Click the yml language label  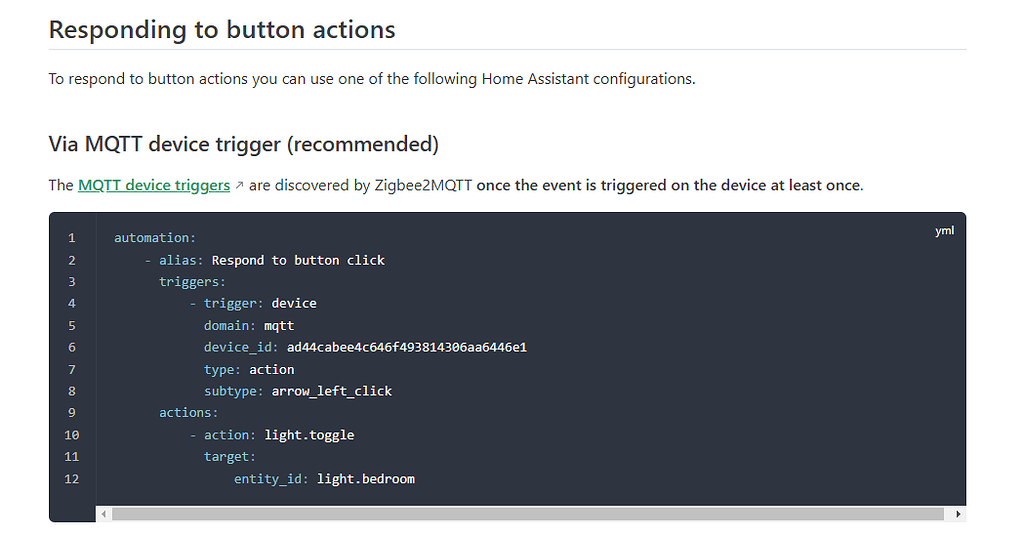[944, 230]
